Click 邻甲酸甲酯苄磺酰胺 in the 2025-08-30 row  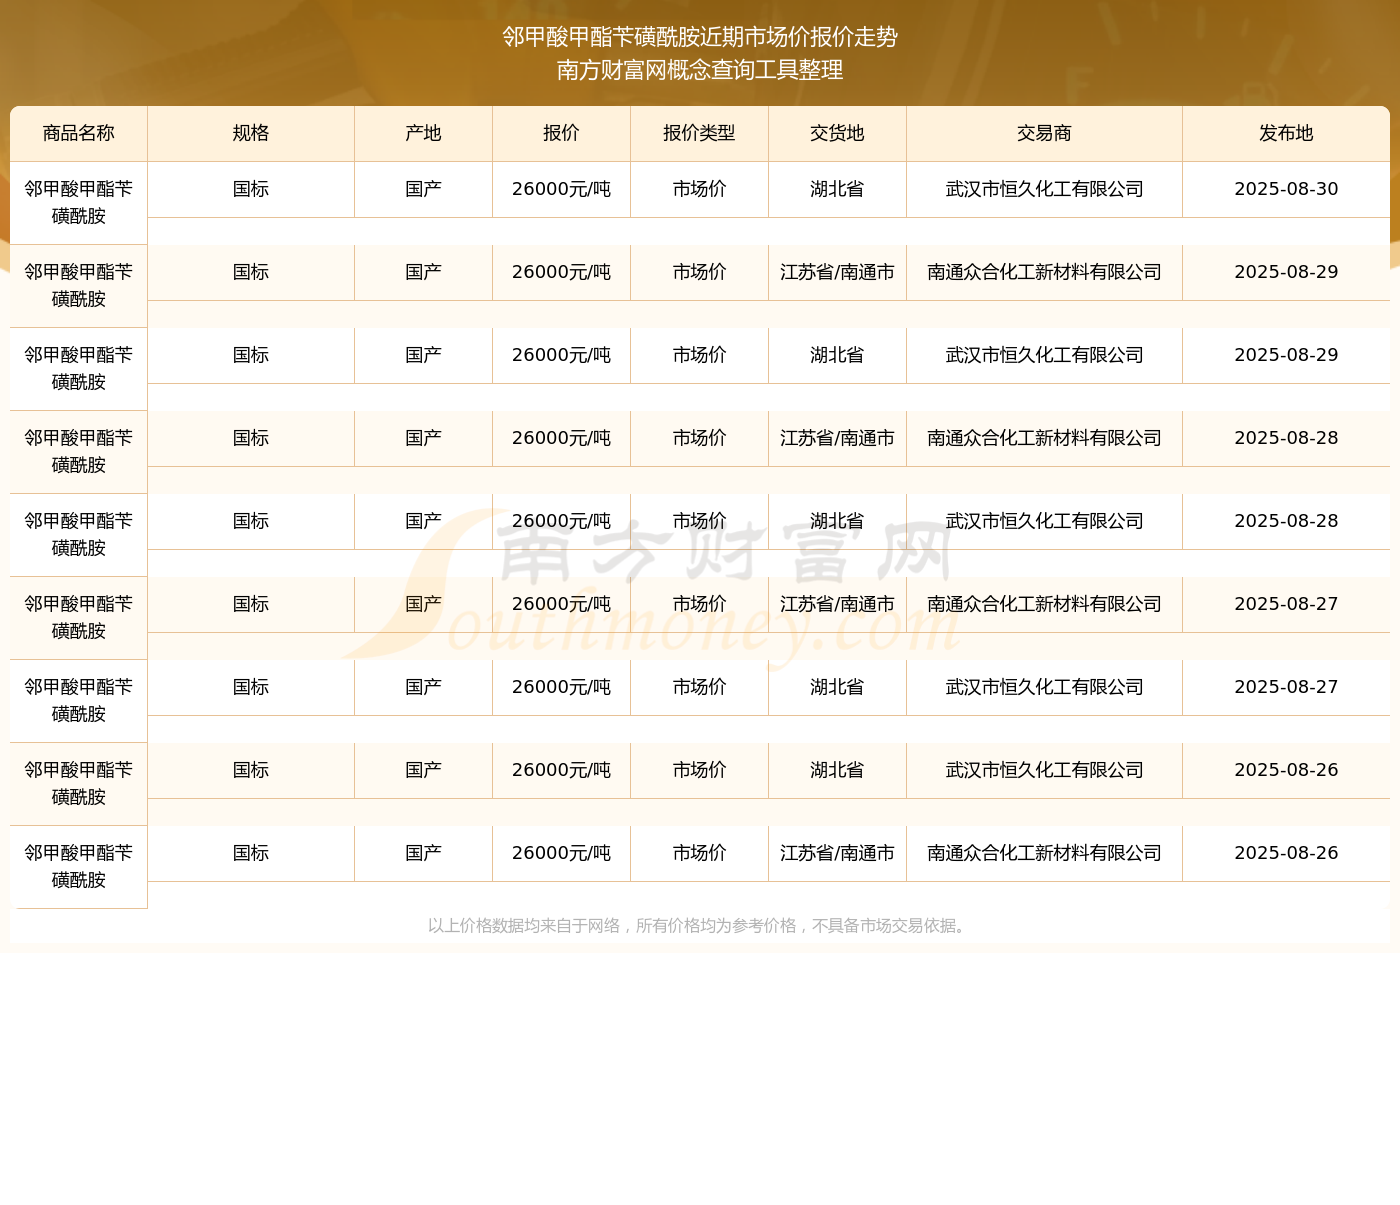tap(79, 202)
